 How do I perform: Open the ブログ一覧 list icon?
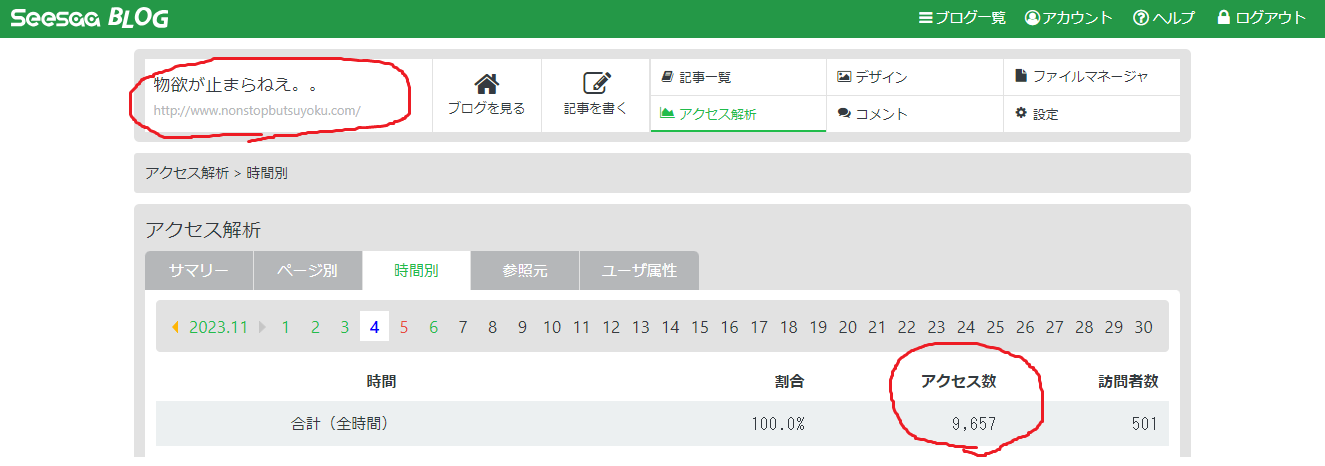coord(925,18)
